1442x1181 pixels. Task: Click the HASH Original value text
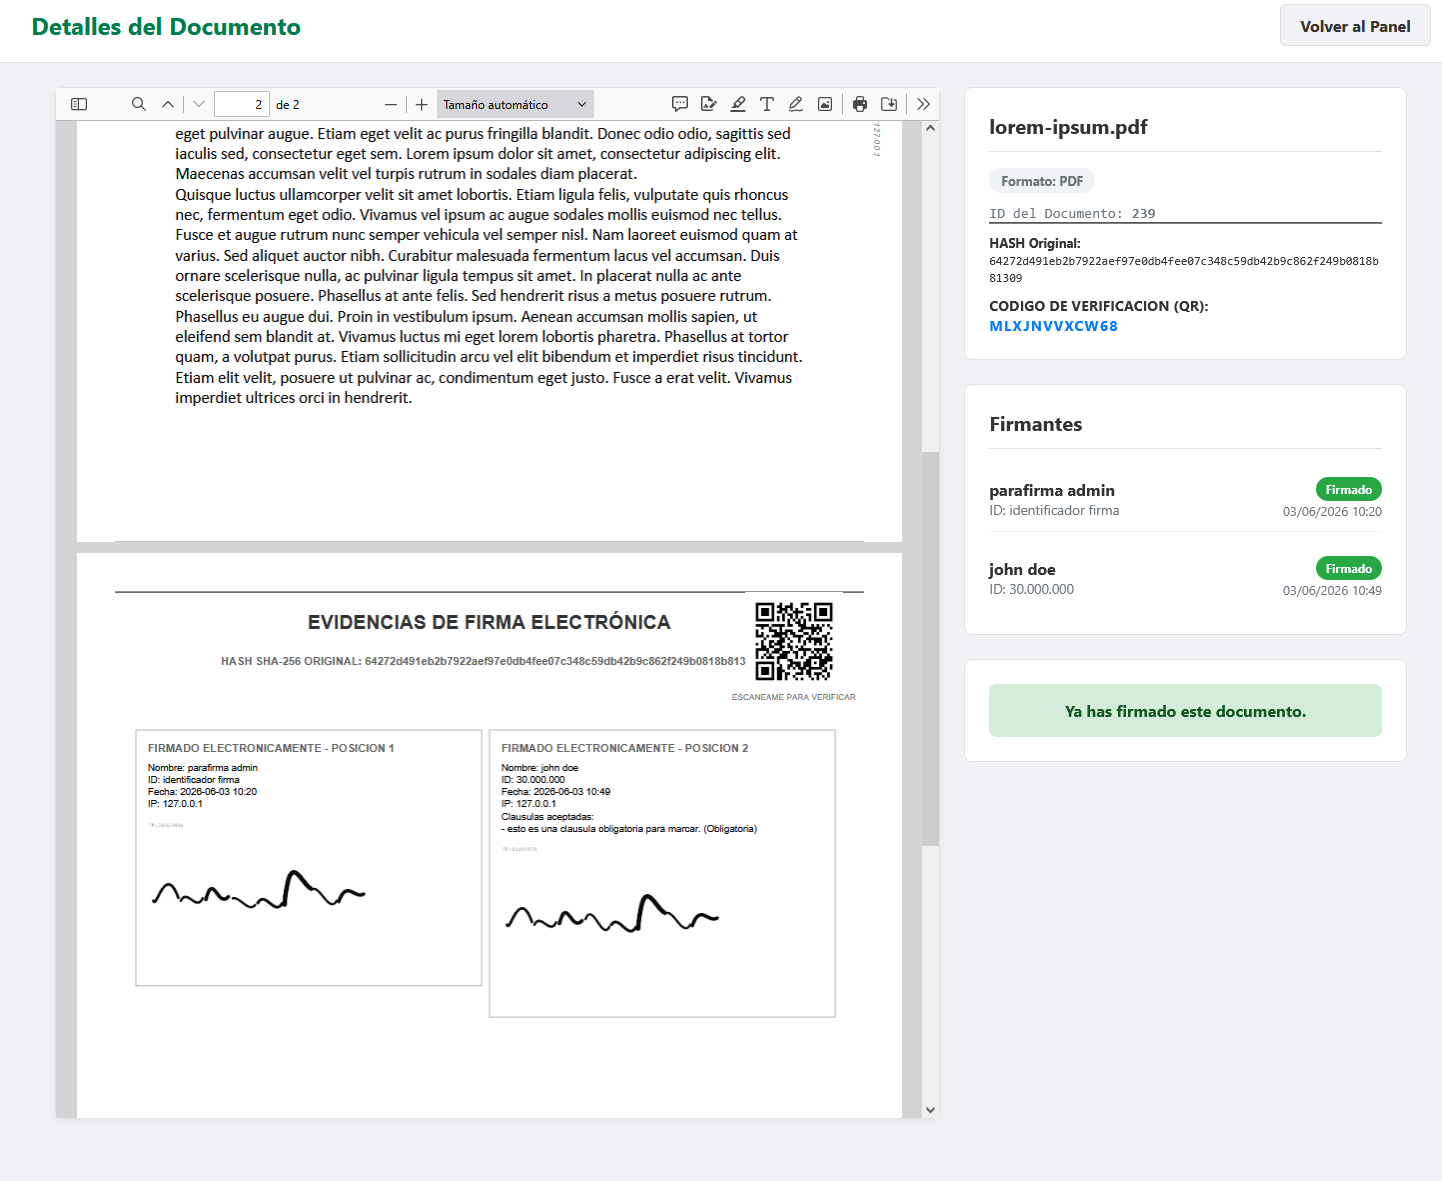click(x=1184, y=269)
